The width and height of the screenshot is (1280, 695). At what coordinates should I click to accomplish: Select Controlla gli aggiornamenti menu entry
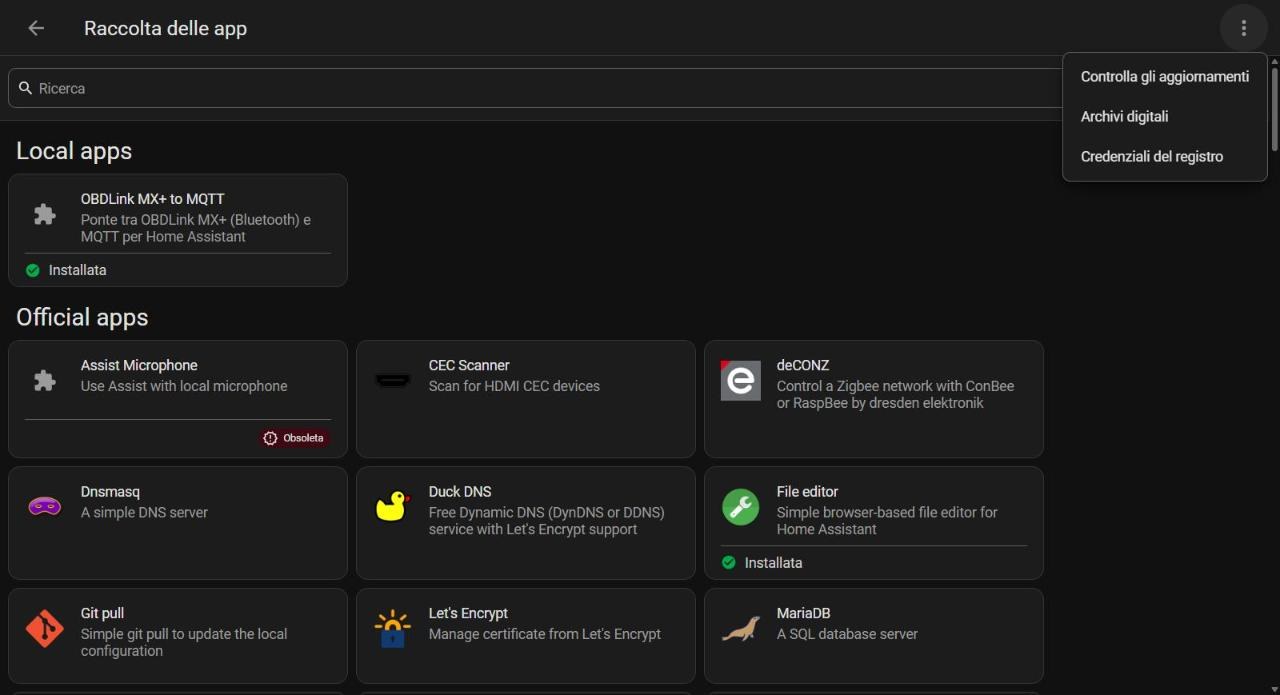[x=1165, y=77]
